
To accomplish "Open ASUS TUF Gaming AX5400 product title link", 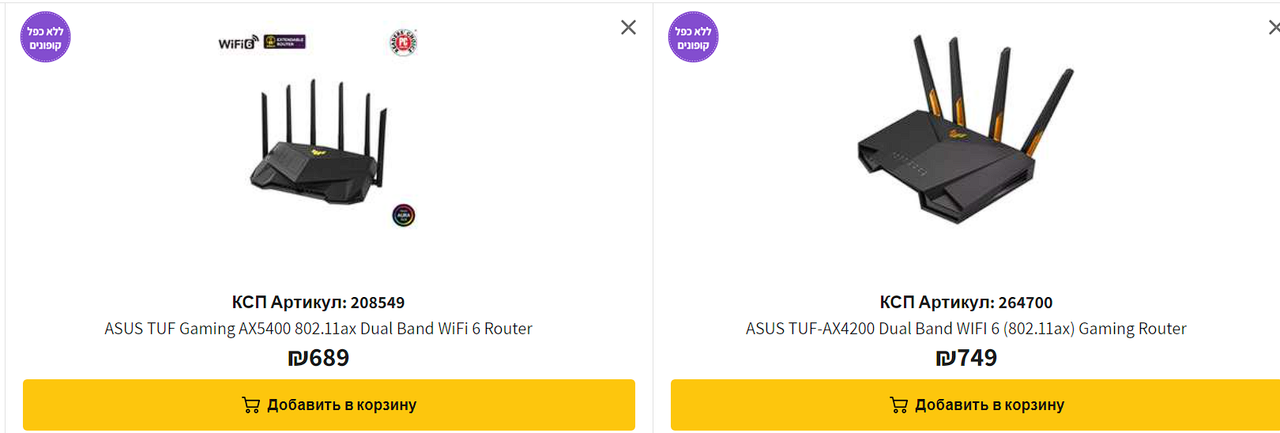I will point(318,328).
